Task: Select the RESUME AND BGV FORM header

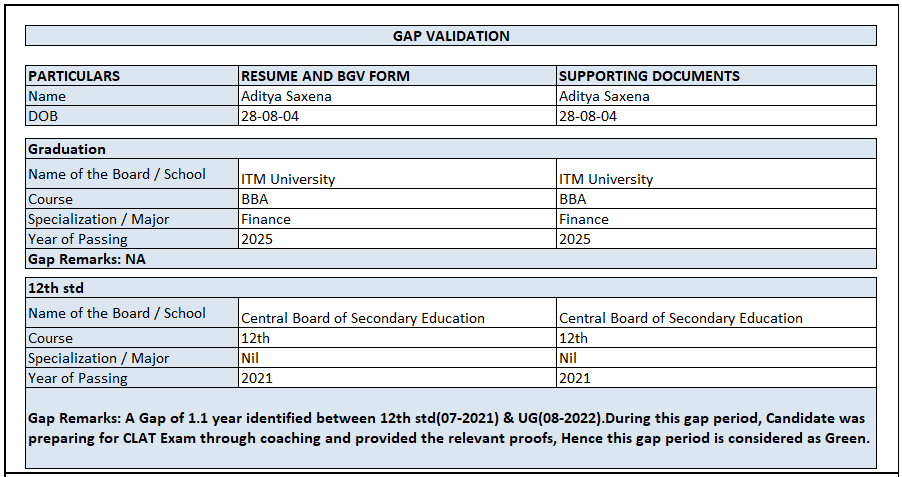Action: (325, 76)
